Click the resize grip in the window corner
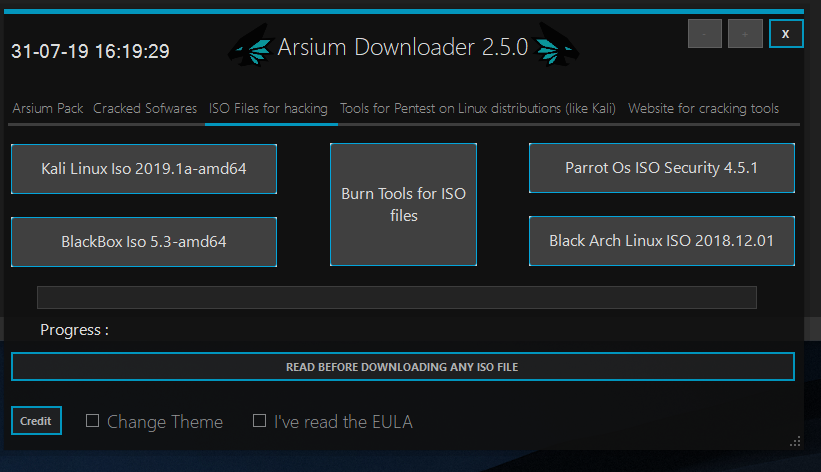Viewport: 821px width, 472px height. tap(795, 440)
